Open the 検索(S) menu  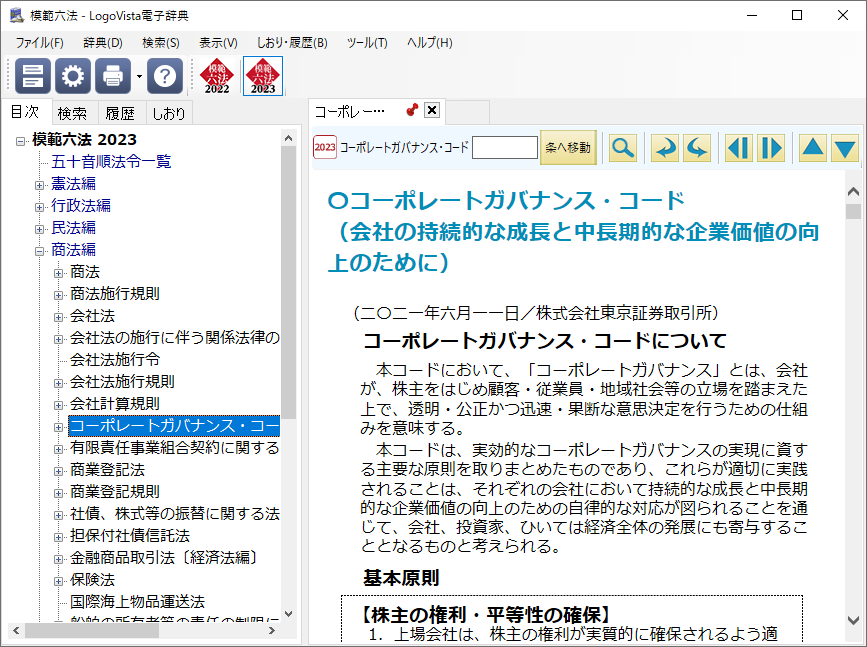click(x=160, y=43)
